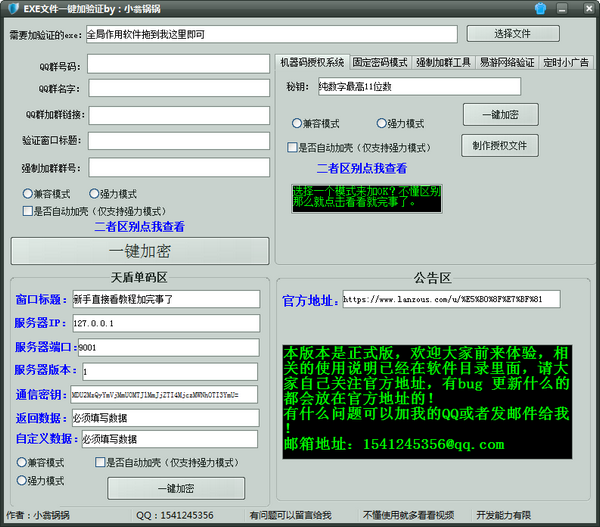The width and height of the screenshot is (600, 527).
Task: Click the large 一键加密 button
Action: click(140, 251)
